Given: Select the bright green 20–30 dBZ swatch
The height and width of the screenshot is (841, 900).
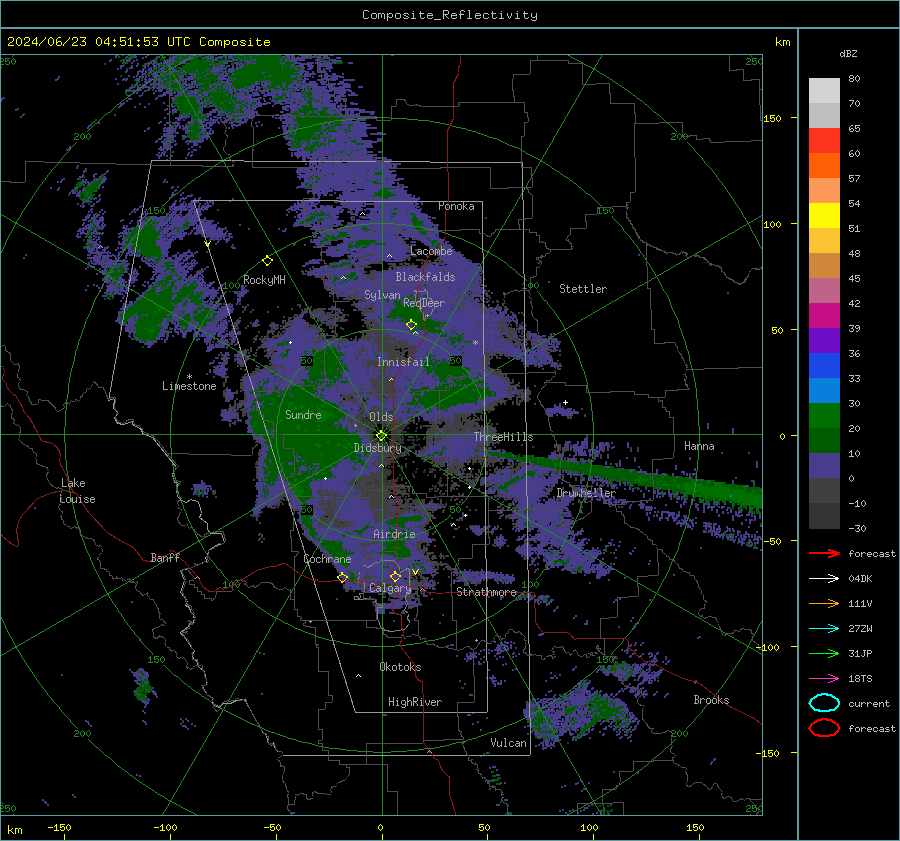Looking at the screenshot, I should (x=824, y=416).
